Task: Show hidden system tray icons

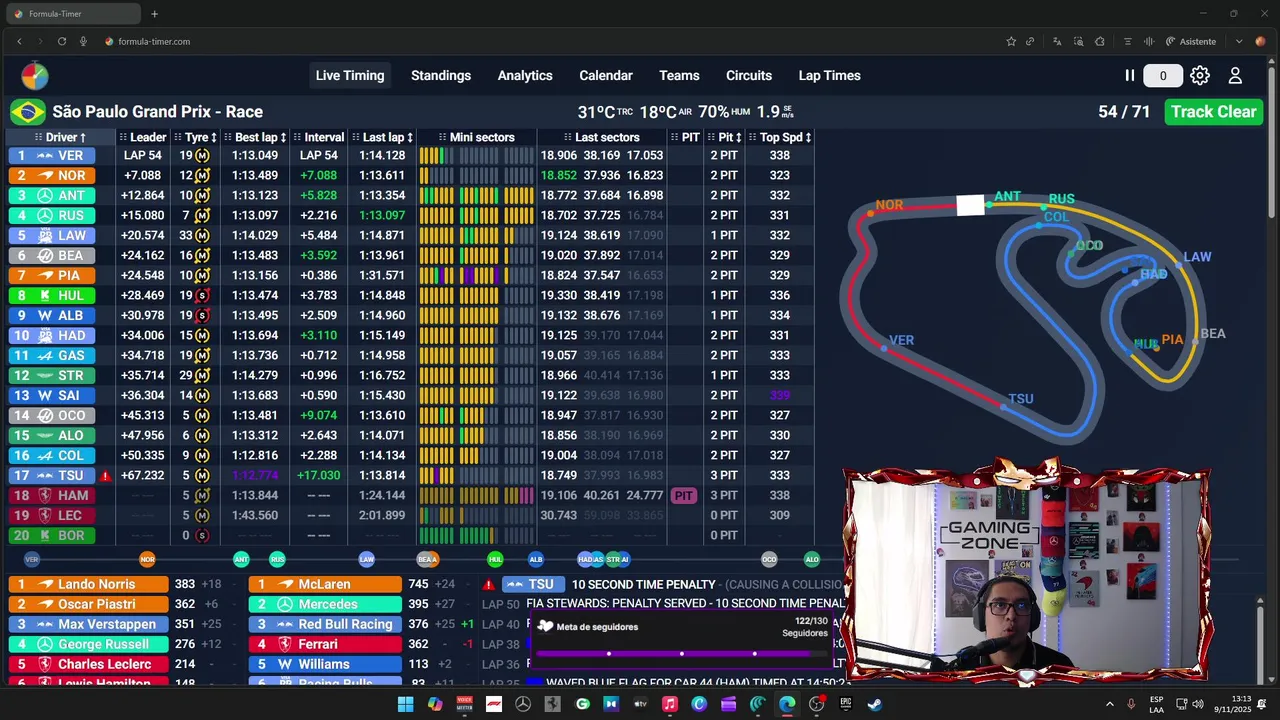Action: tap(1109, 704)
